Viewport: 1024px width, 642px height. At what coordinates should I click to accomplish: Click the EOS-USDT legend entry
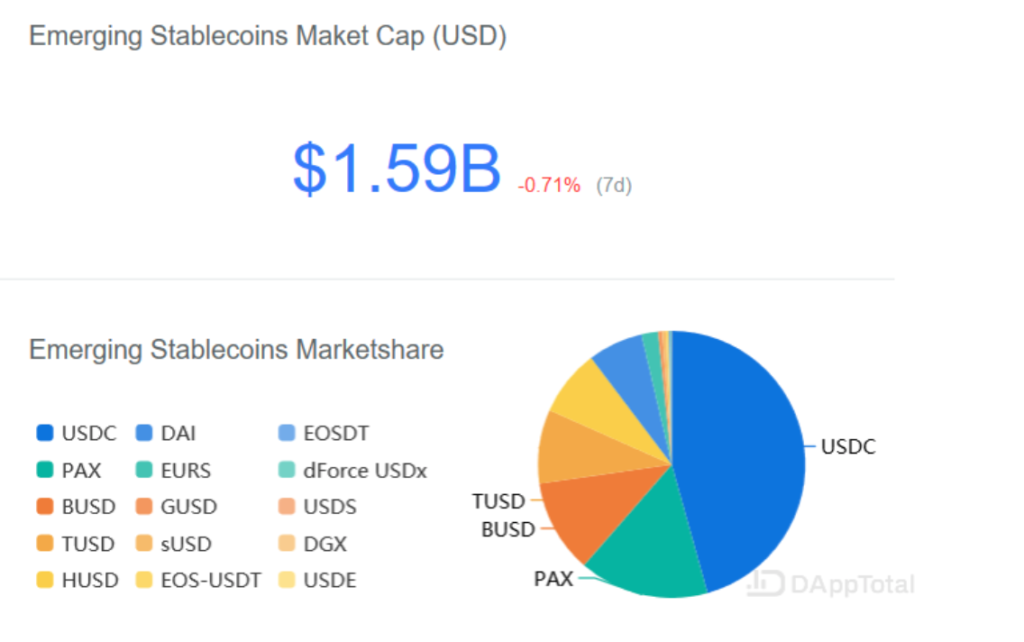(198, 580)
